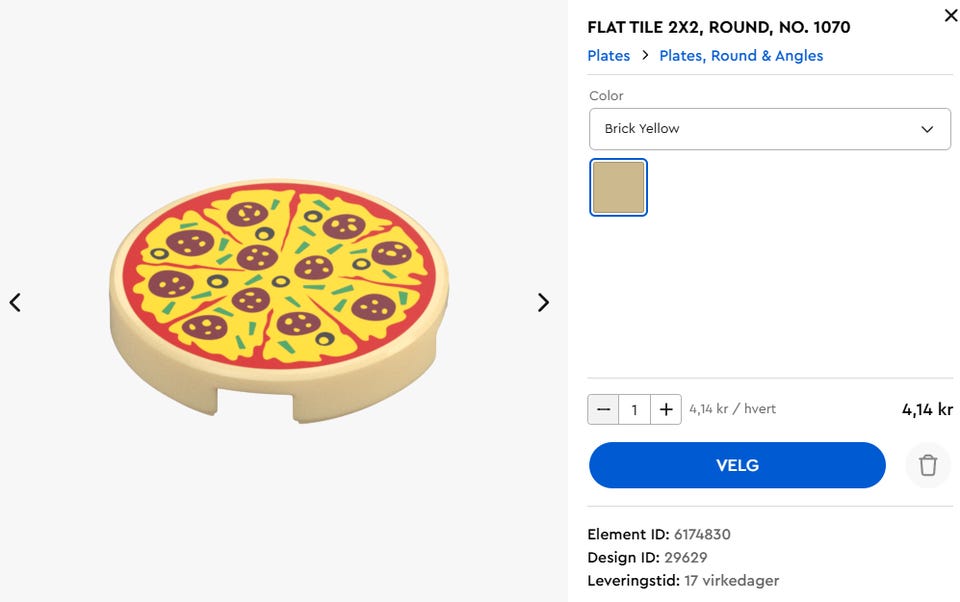Select the Brick Yellow color swatch
This screenshot has height=602, width=960.
(x=619, y=187)
